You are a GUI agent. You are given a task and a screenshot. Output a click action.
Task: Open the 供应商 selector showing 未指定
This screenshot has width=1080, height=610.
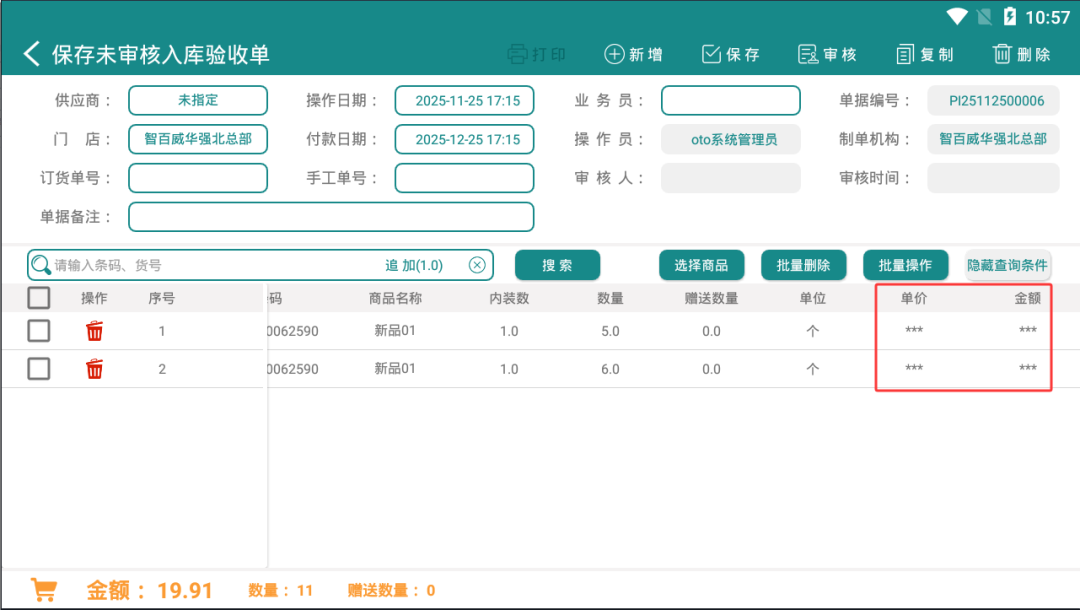pyautogui.click(x=198, y=101)
